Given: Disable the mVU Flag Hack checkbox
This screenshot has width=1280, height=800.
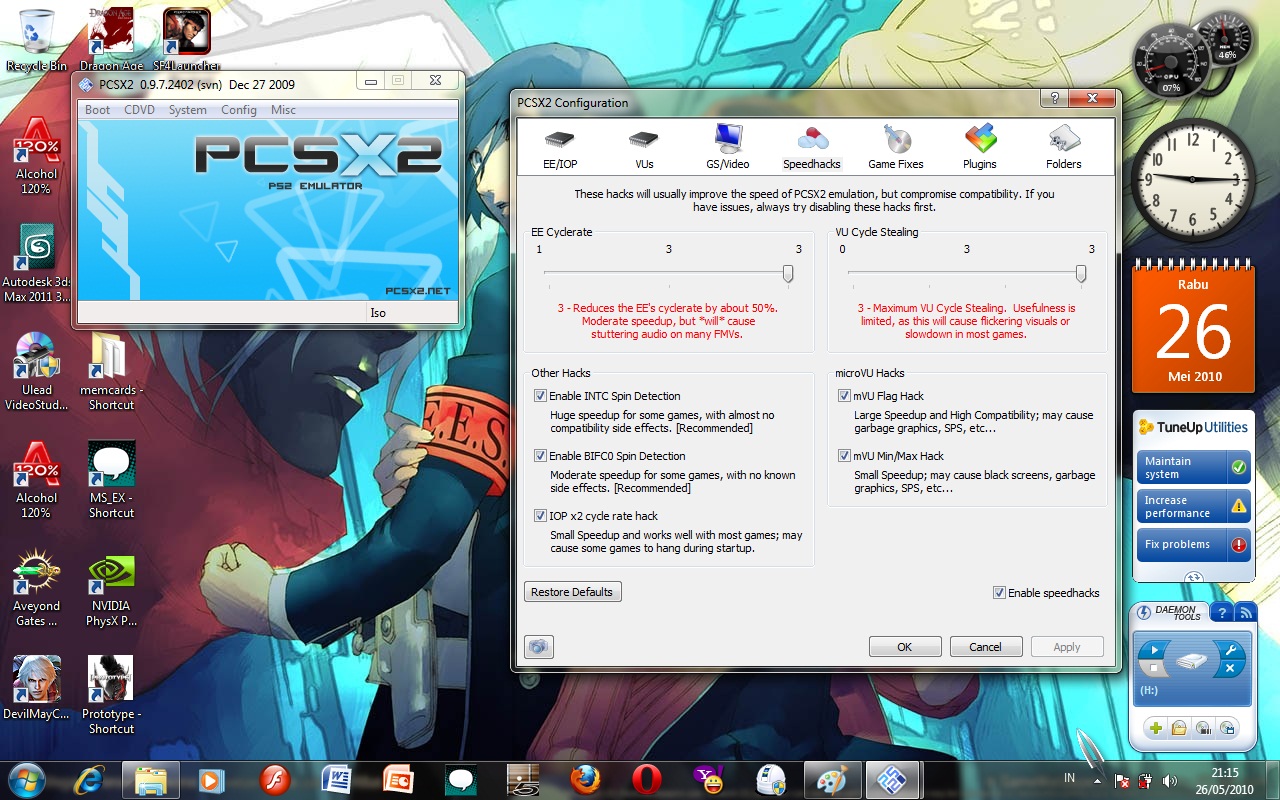Looking at the screenshot, I should pyautogui.click(x=844, y=396).
